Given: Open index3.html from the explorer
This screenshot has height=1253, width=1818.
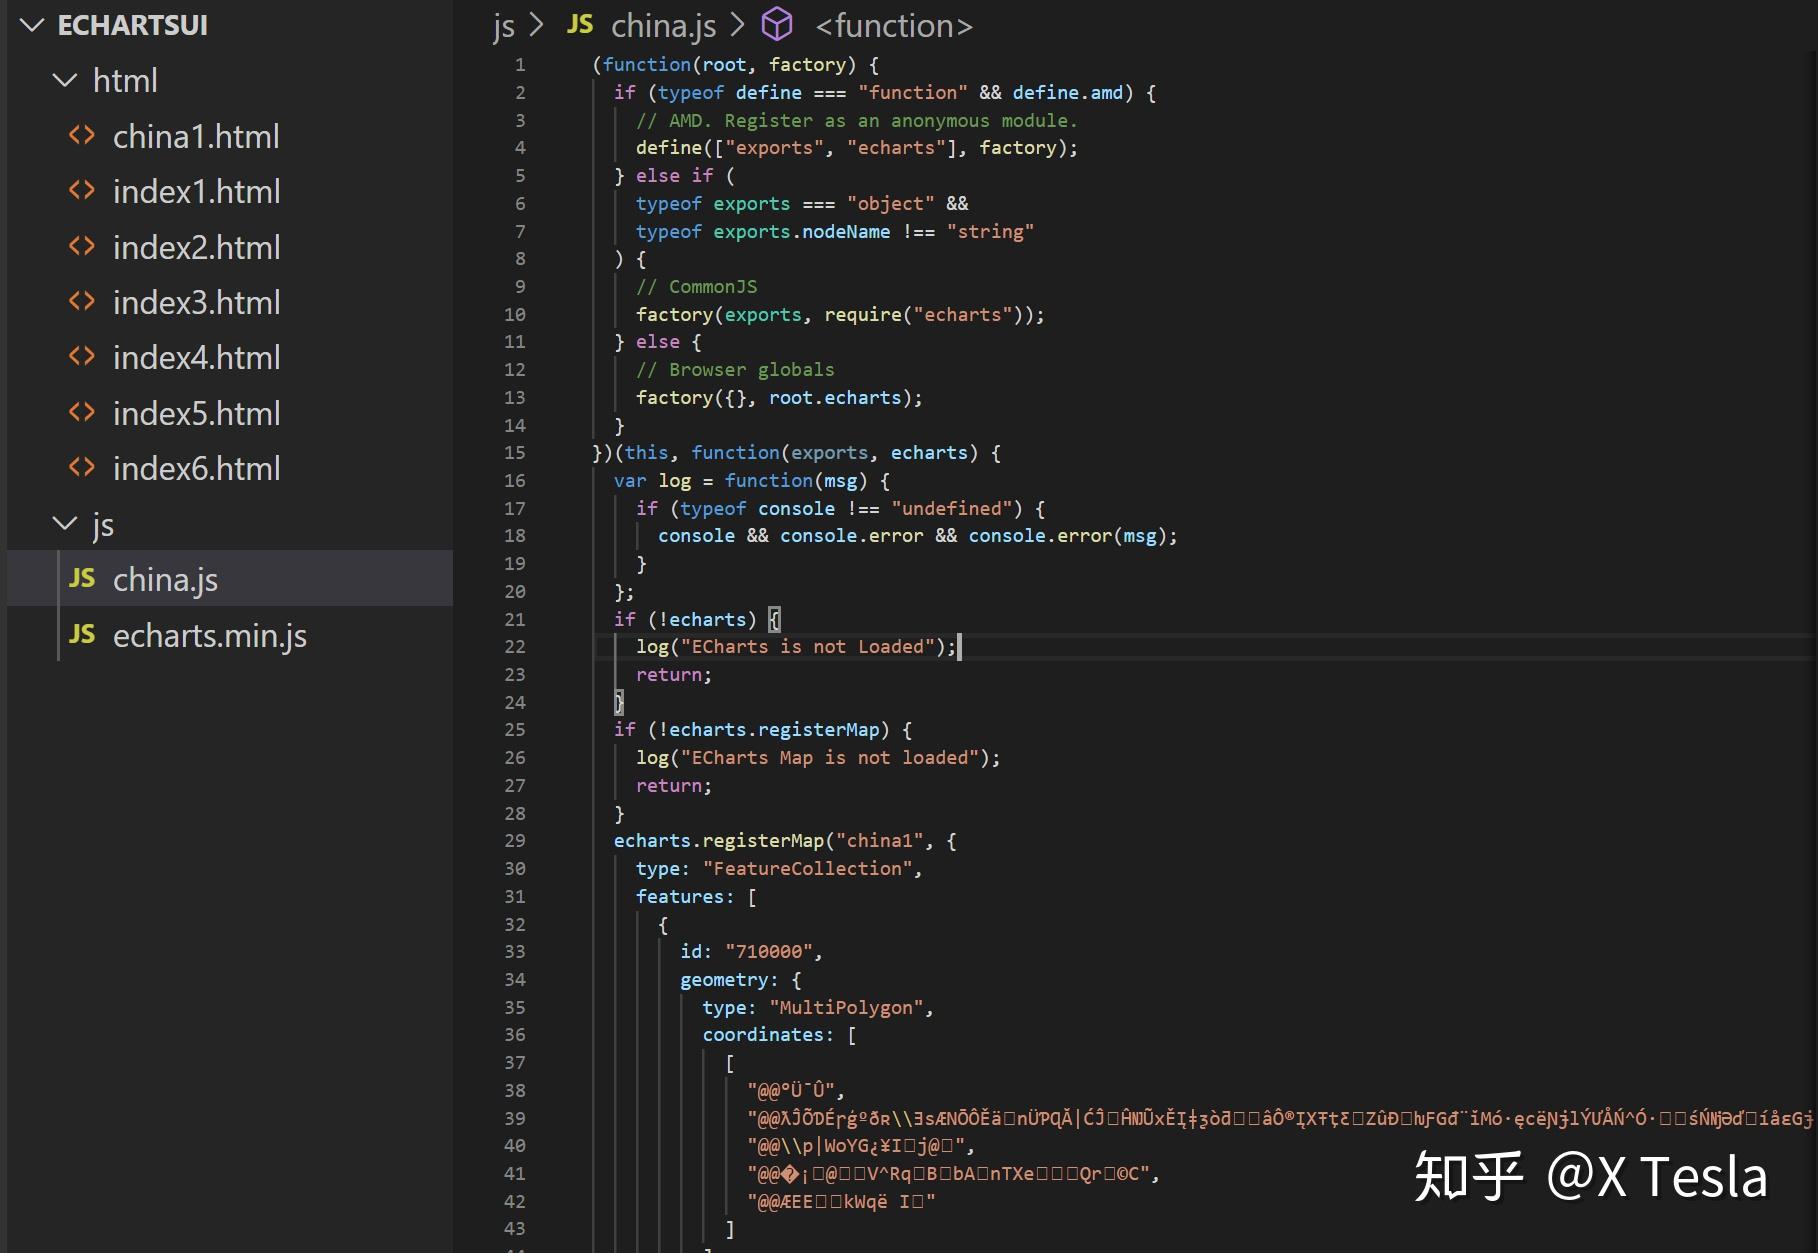Looking at the screenshot, I should coord(196,302).
